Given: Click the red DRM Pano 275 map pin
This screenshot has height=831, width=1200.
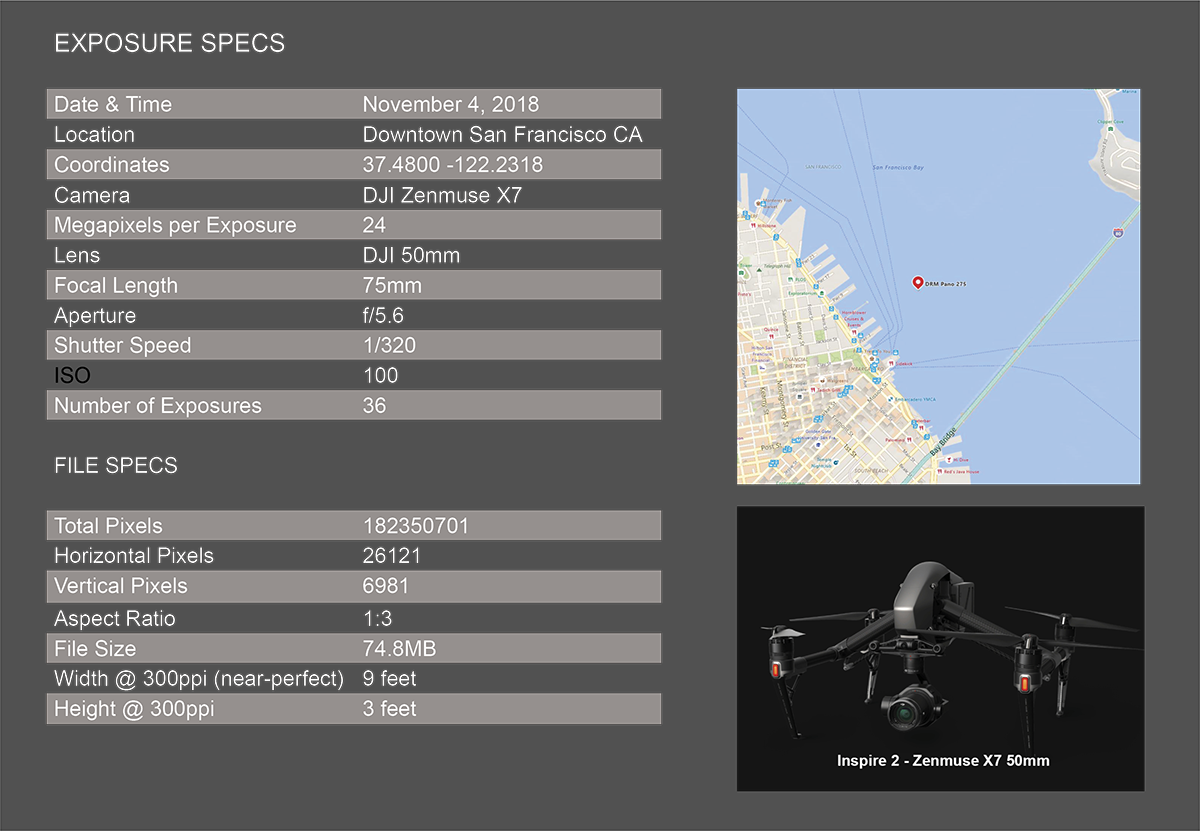Looking at the screenshot, I should click(x=918, y=283).
